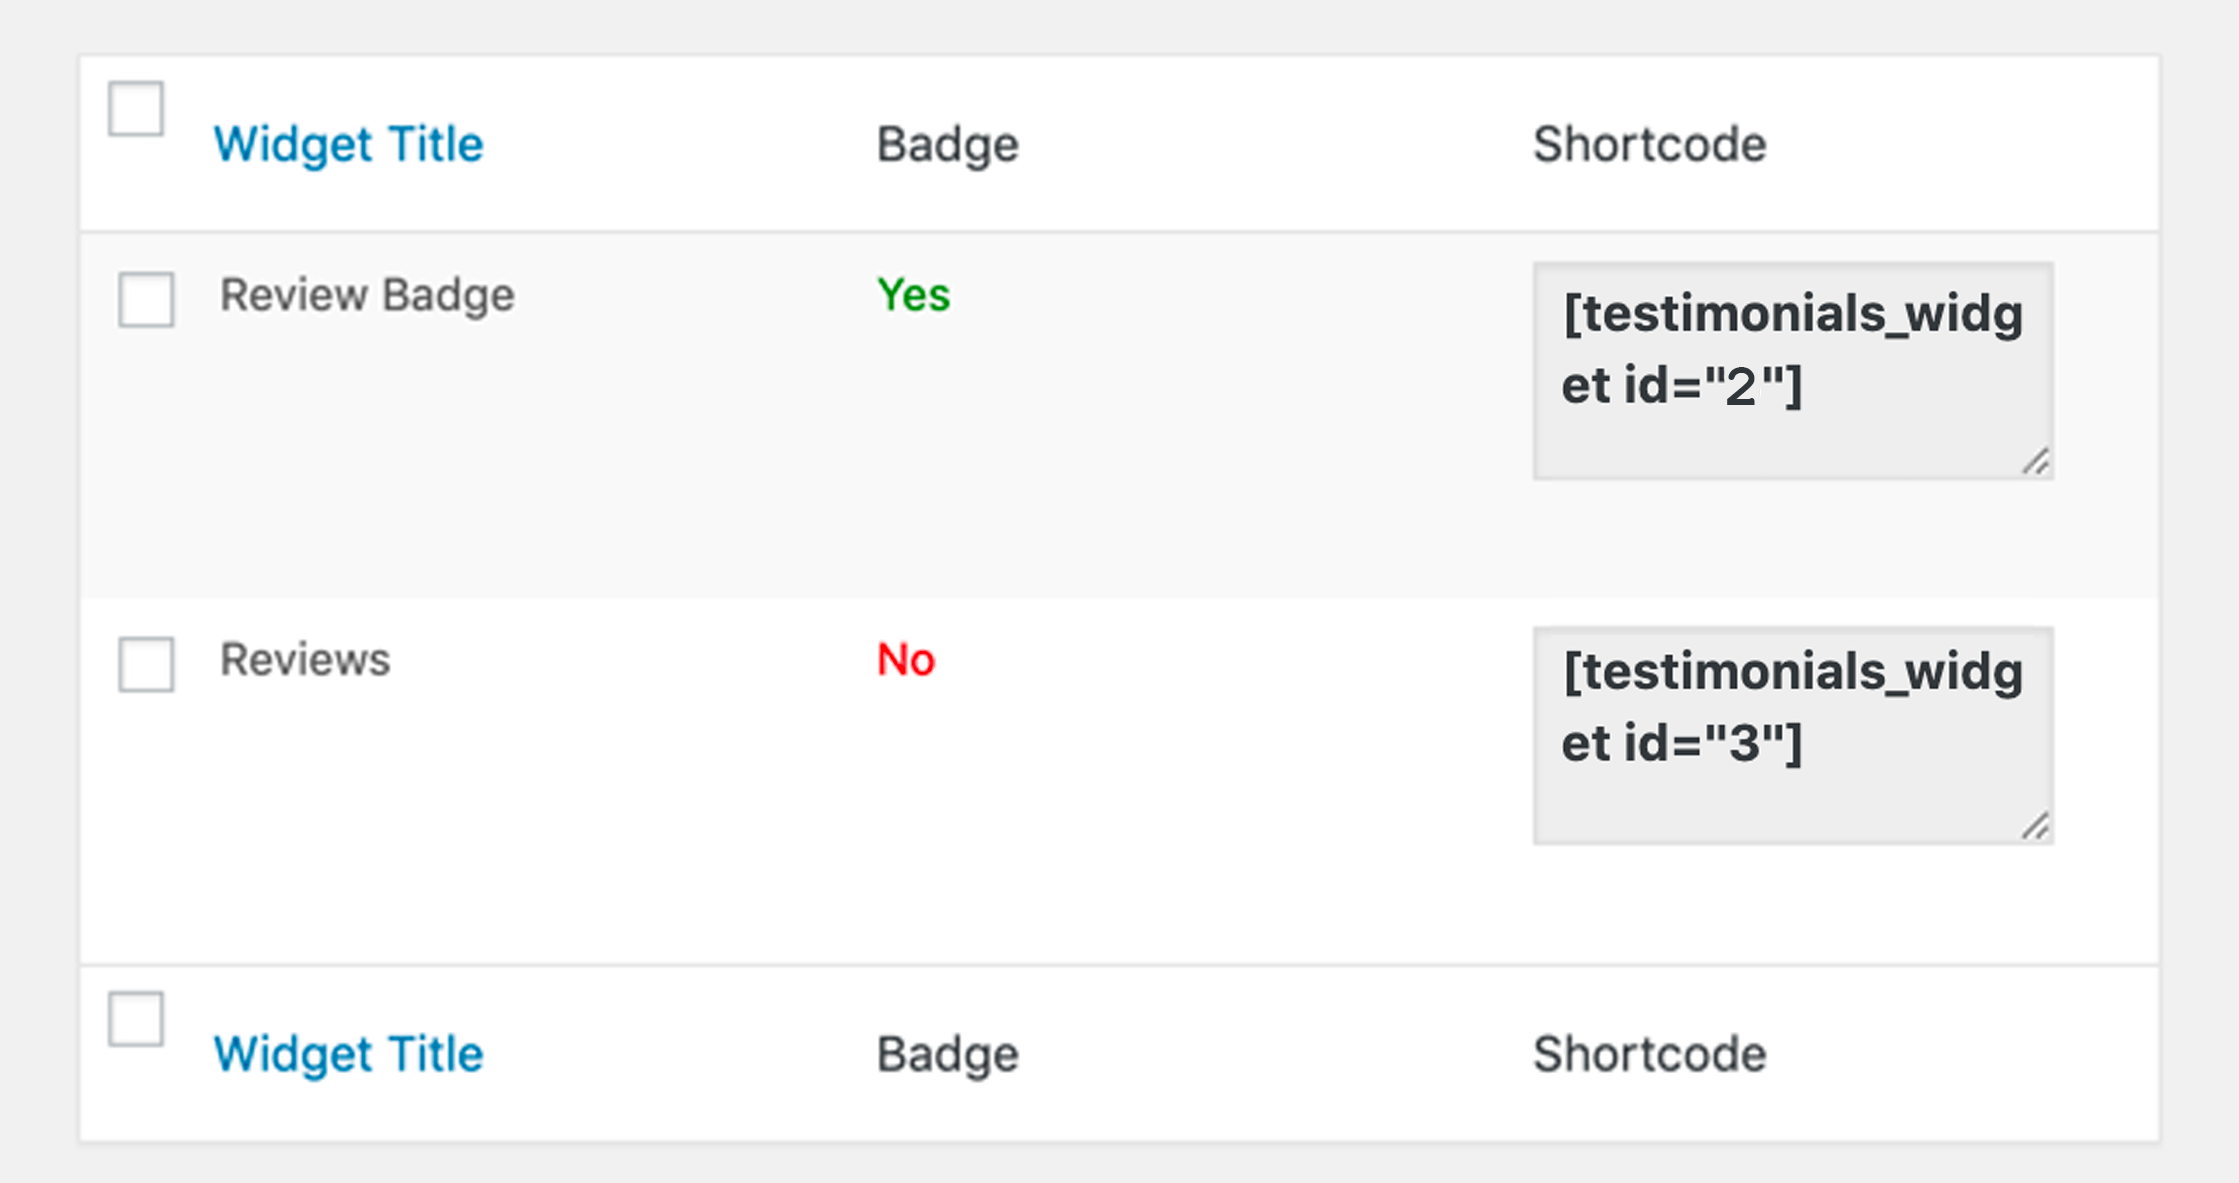Click empty area of the Review Badge row
Screen dimensions: 2239x1183
coord(1200,450)
